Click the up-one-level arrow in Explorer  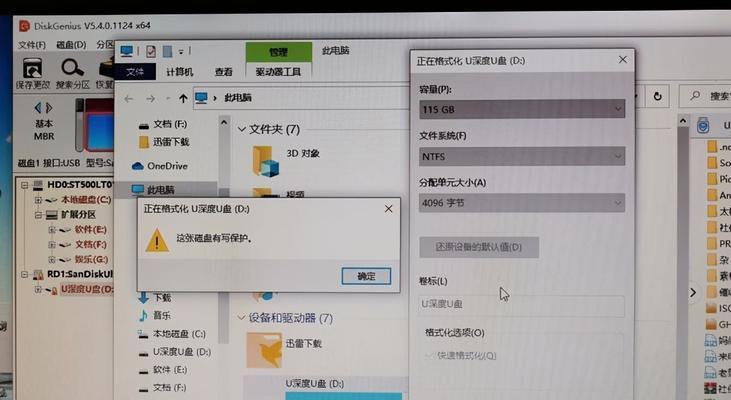click(x=183, y=98)
